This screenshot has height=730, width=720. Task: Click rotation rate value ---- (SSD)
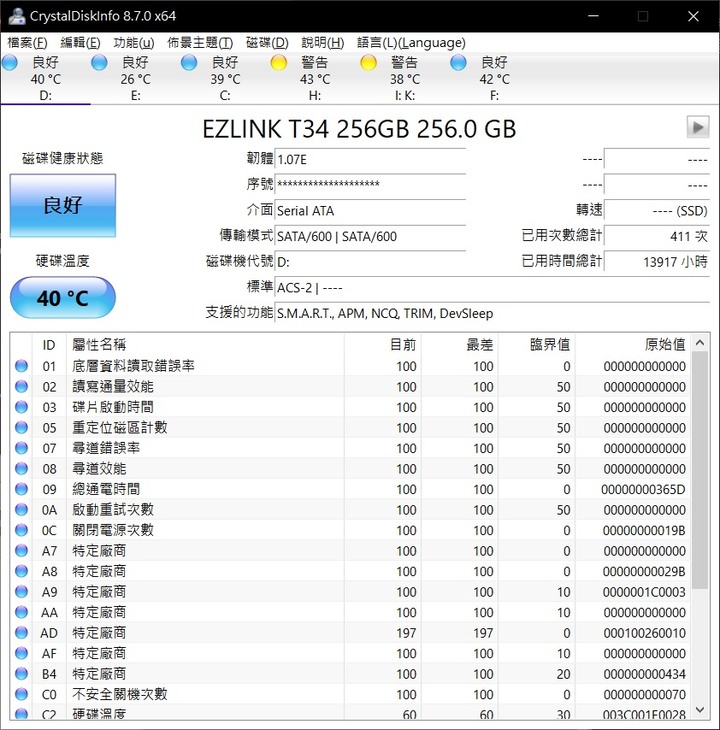tap(657, 211)
